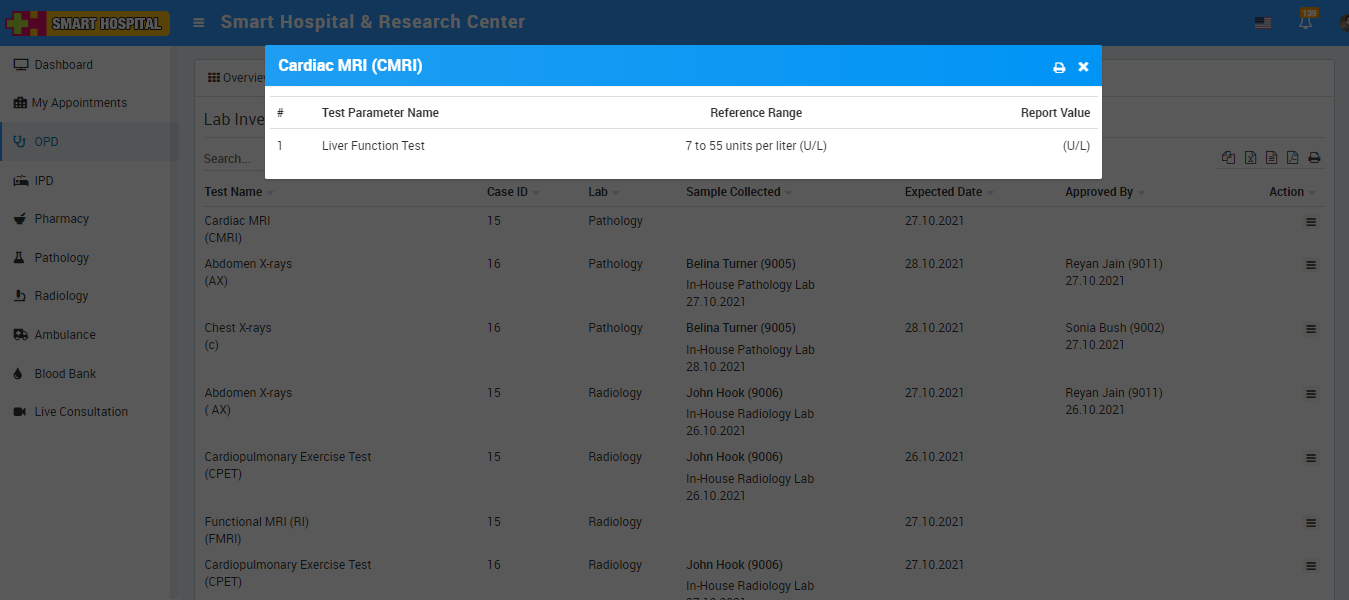Image resolution: width=1349 pixels, height=600 pixels.
Task: Copy the lab investigation table
Action: [x=1228, y=158]
